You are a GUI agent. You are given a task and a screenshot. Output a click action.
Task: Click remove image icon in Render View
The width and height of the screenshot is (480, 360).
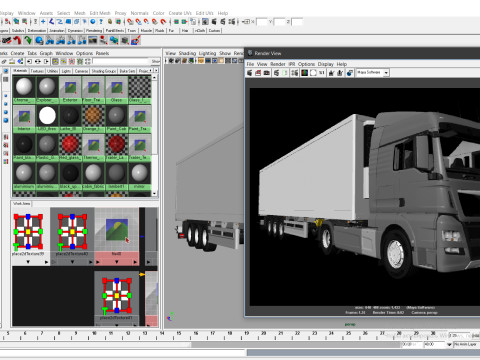point(340,73)
